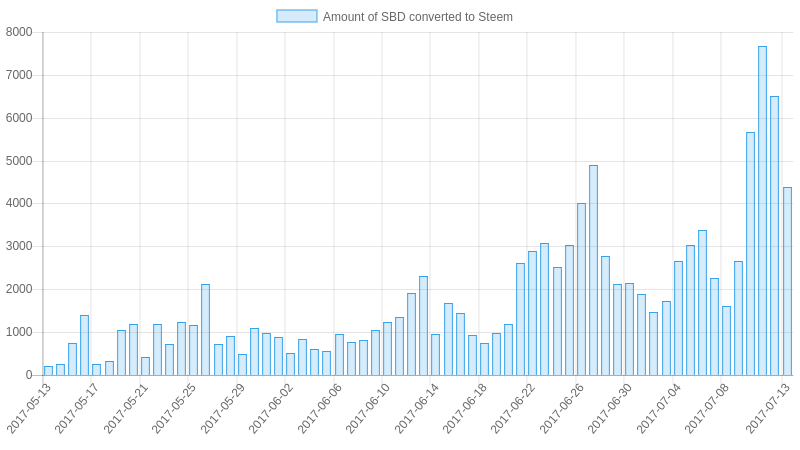800x450 pixels.
Task: Click the 2017-05-21 date label
Action: [x=126, y=409]
